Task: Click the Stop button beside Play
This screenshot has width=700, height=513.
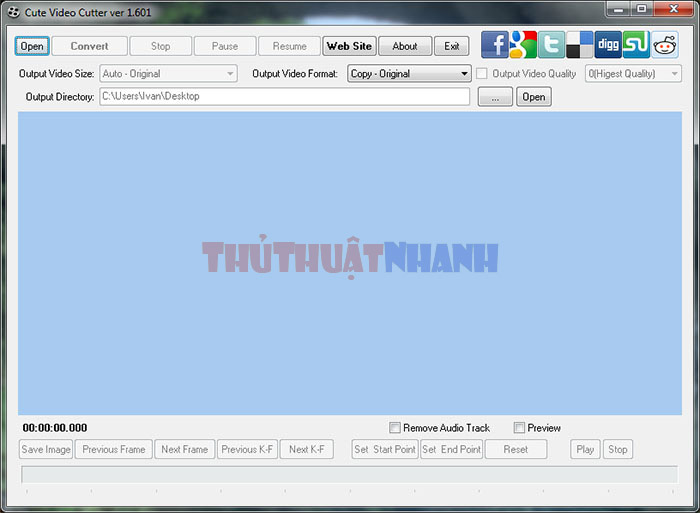Action: click(618, 449)
